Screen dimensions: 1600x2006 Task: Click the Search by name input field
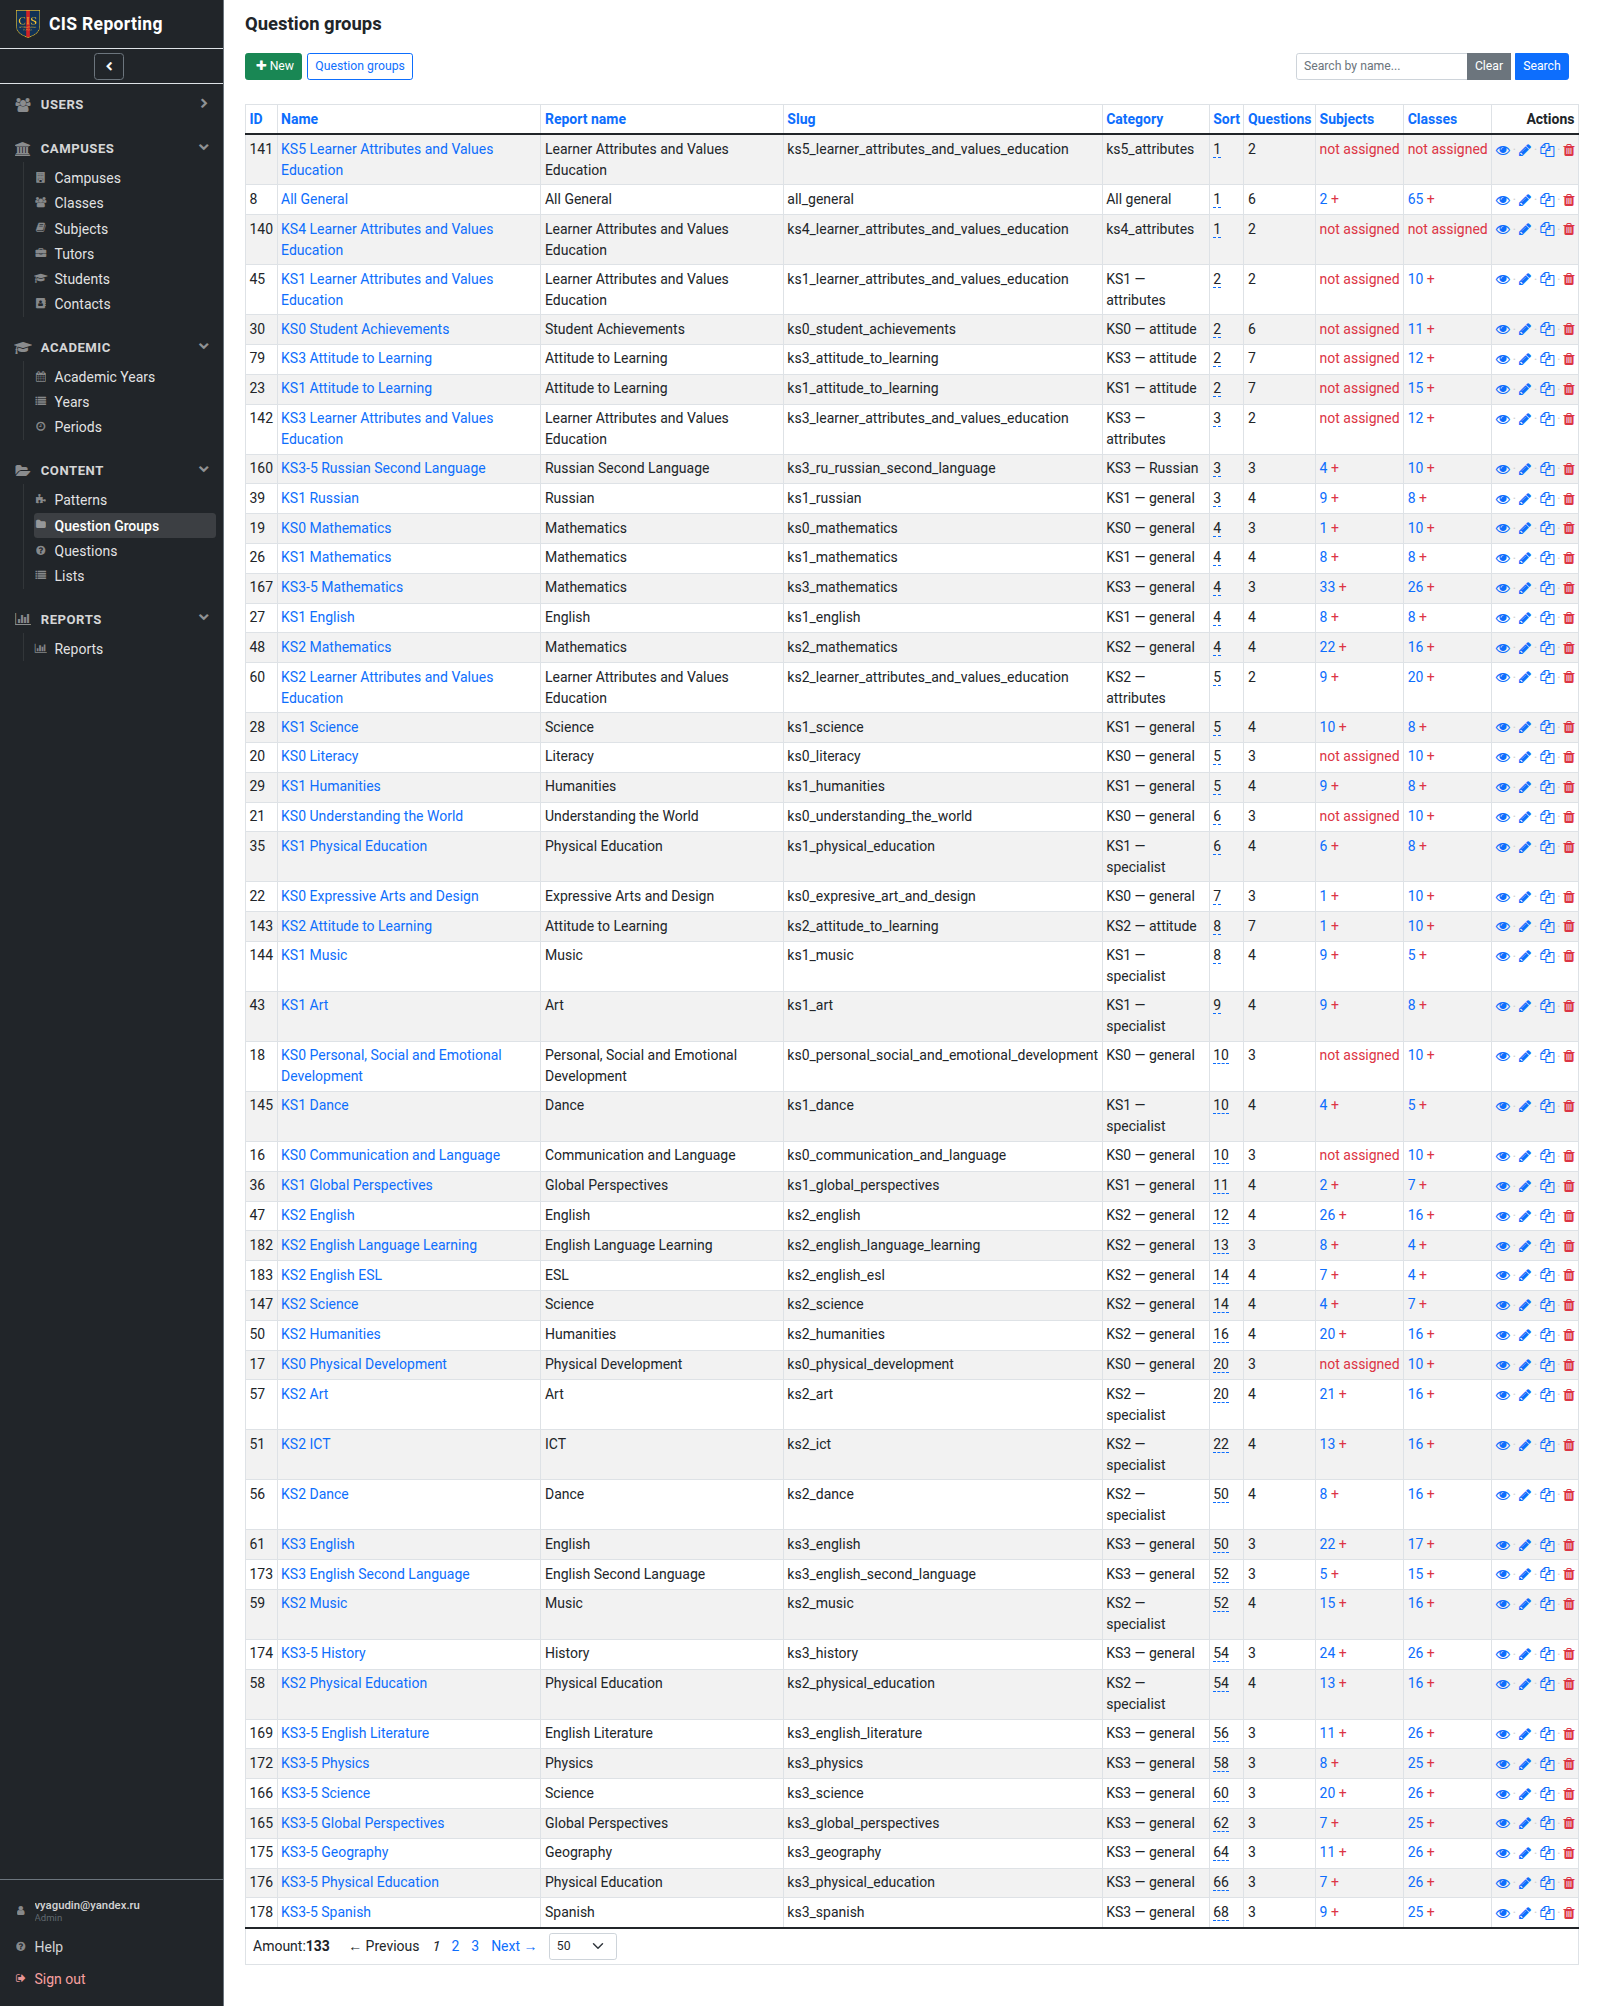click(x=1381, y=66)
